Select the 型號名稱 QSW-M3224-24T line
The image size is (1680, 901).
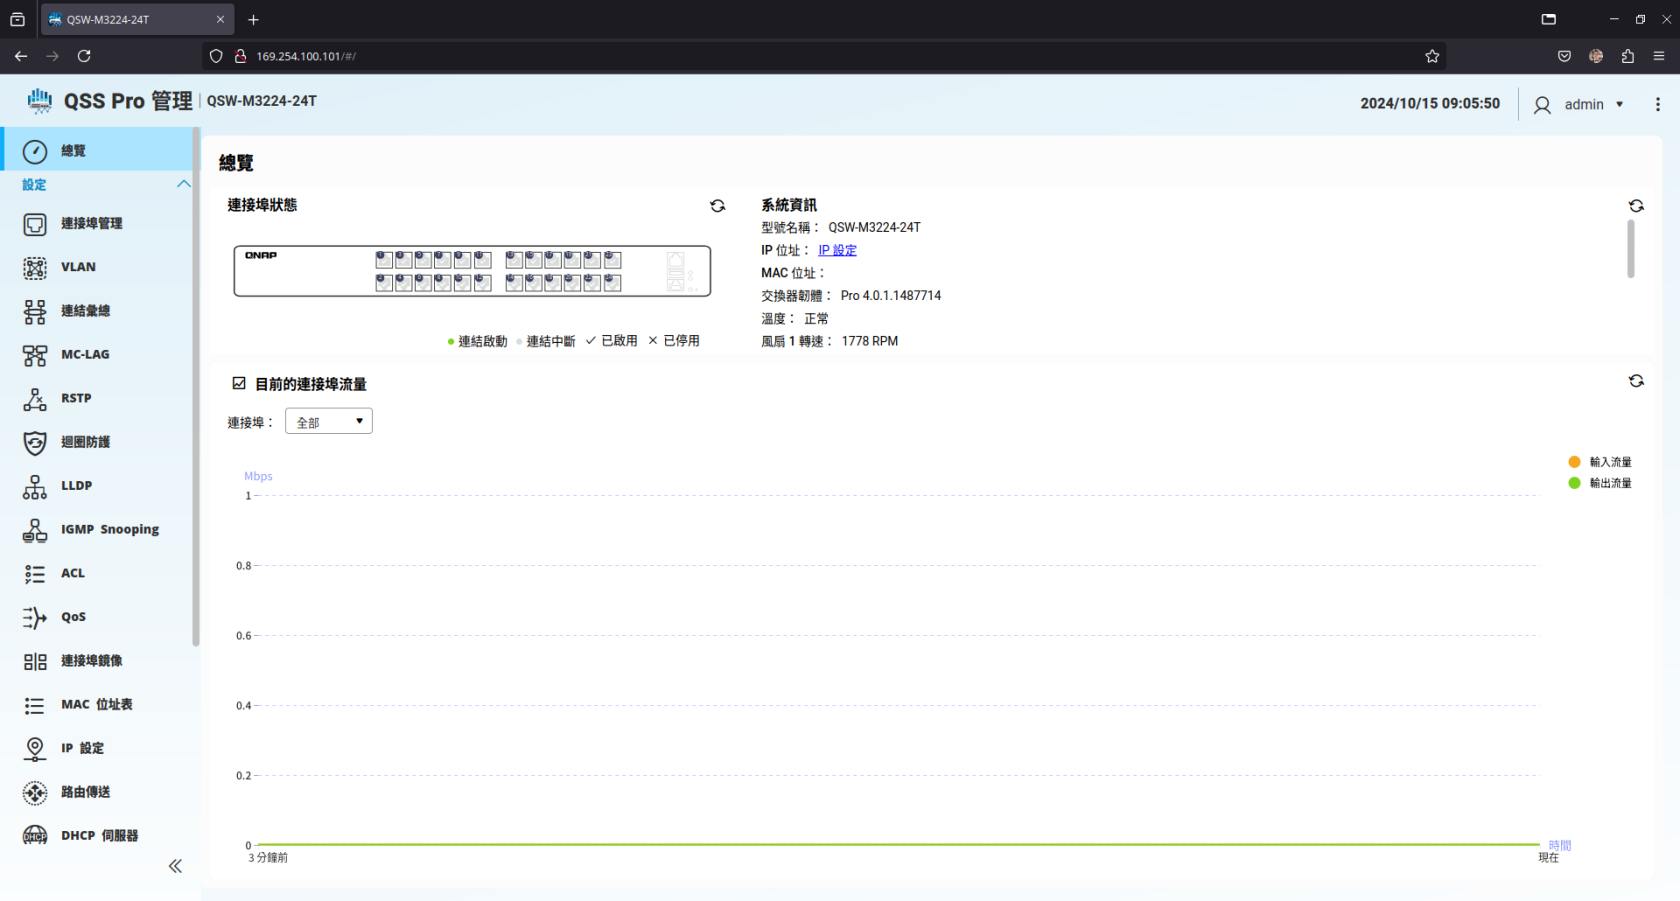[841, 227]
